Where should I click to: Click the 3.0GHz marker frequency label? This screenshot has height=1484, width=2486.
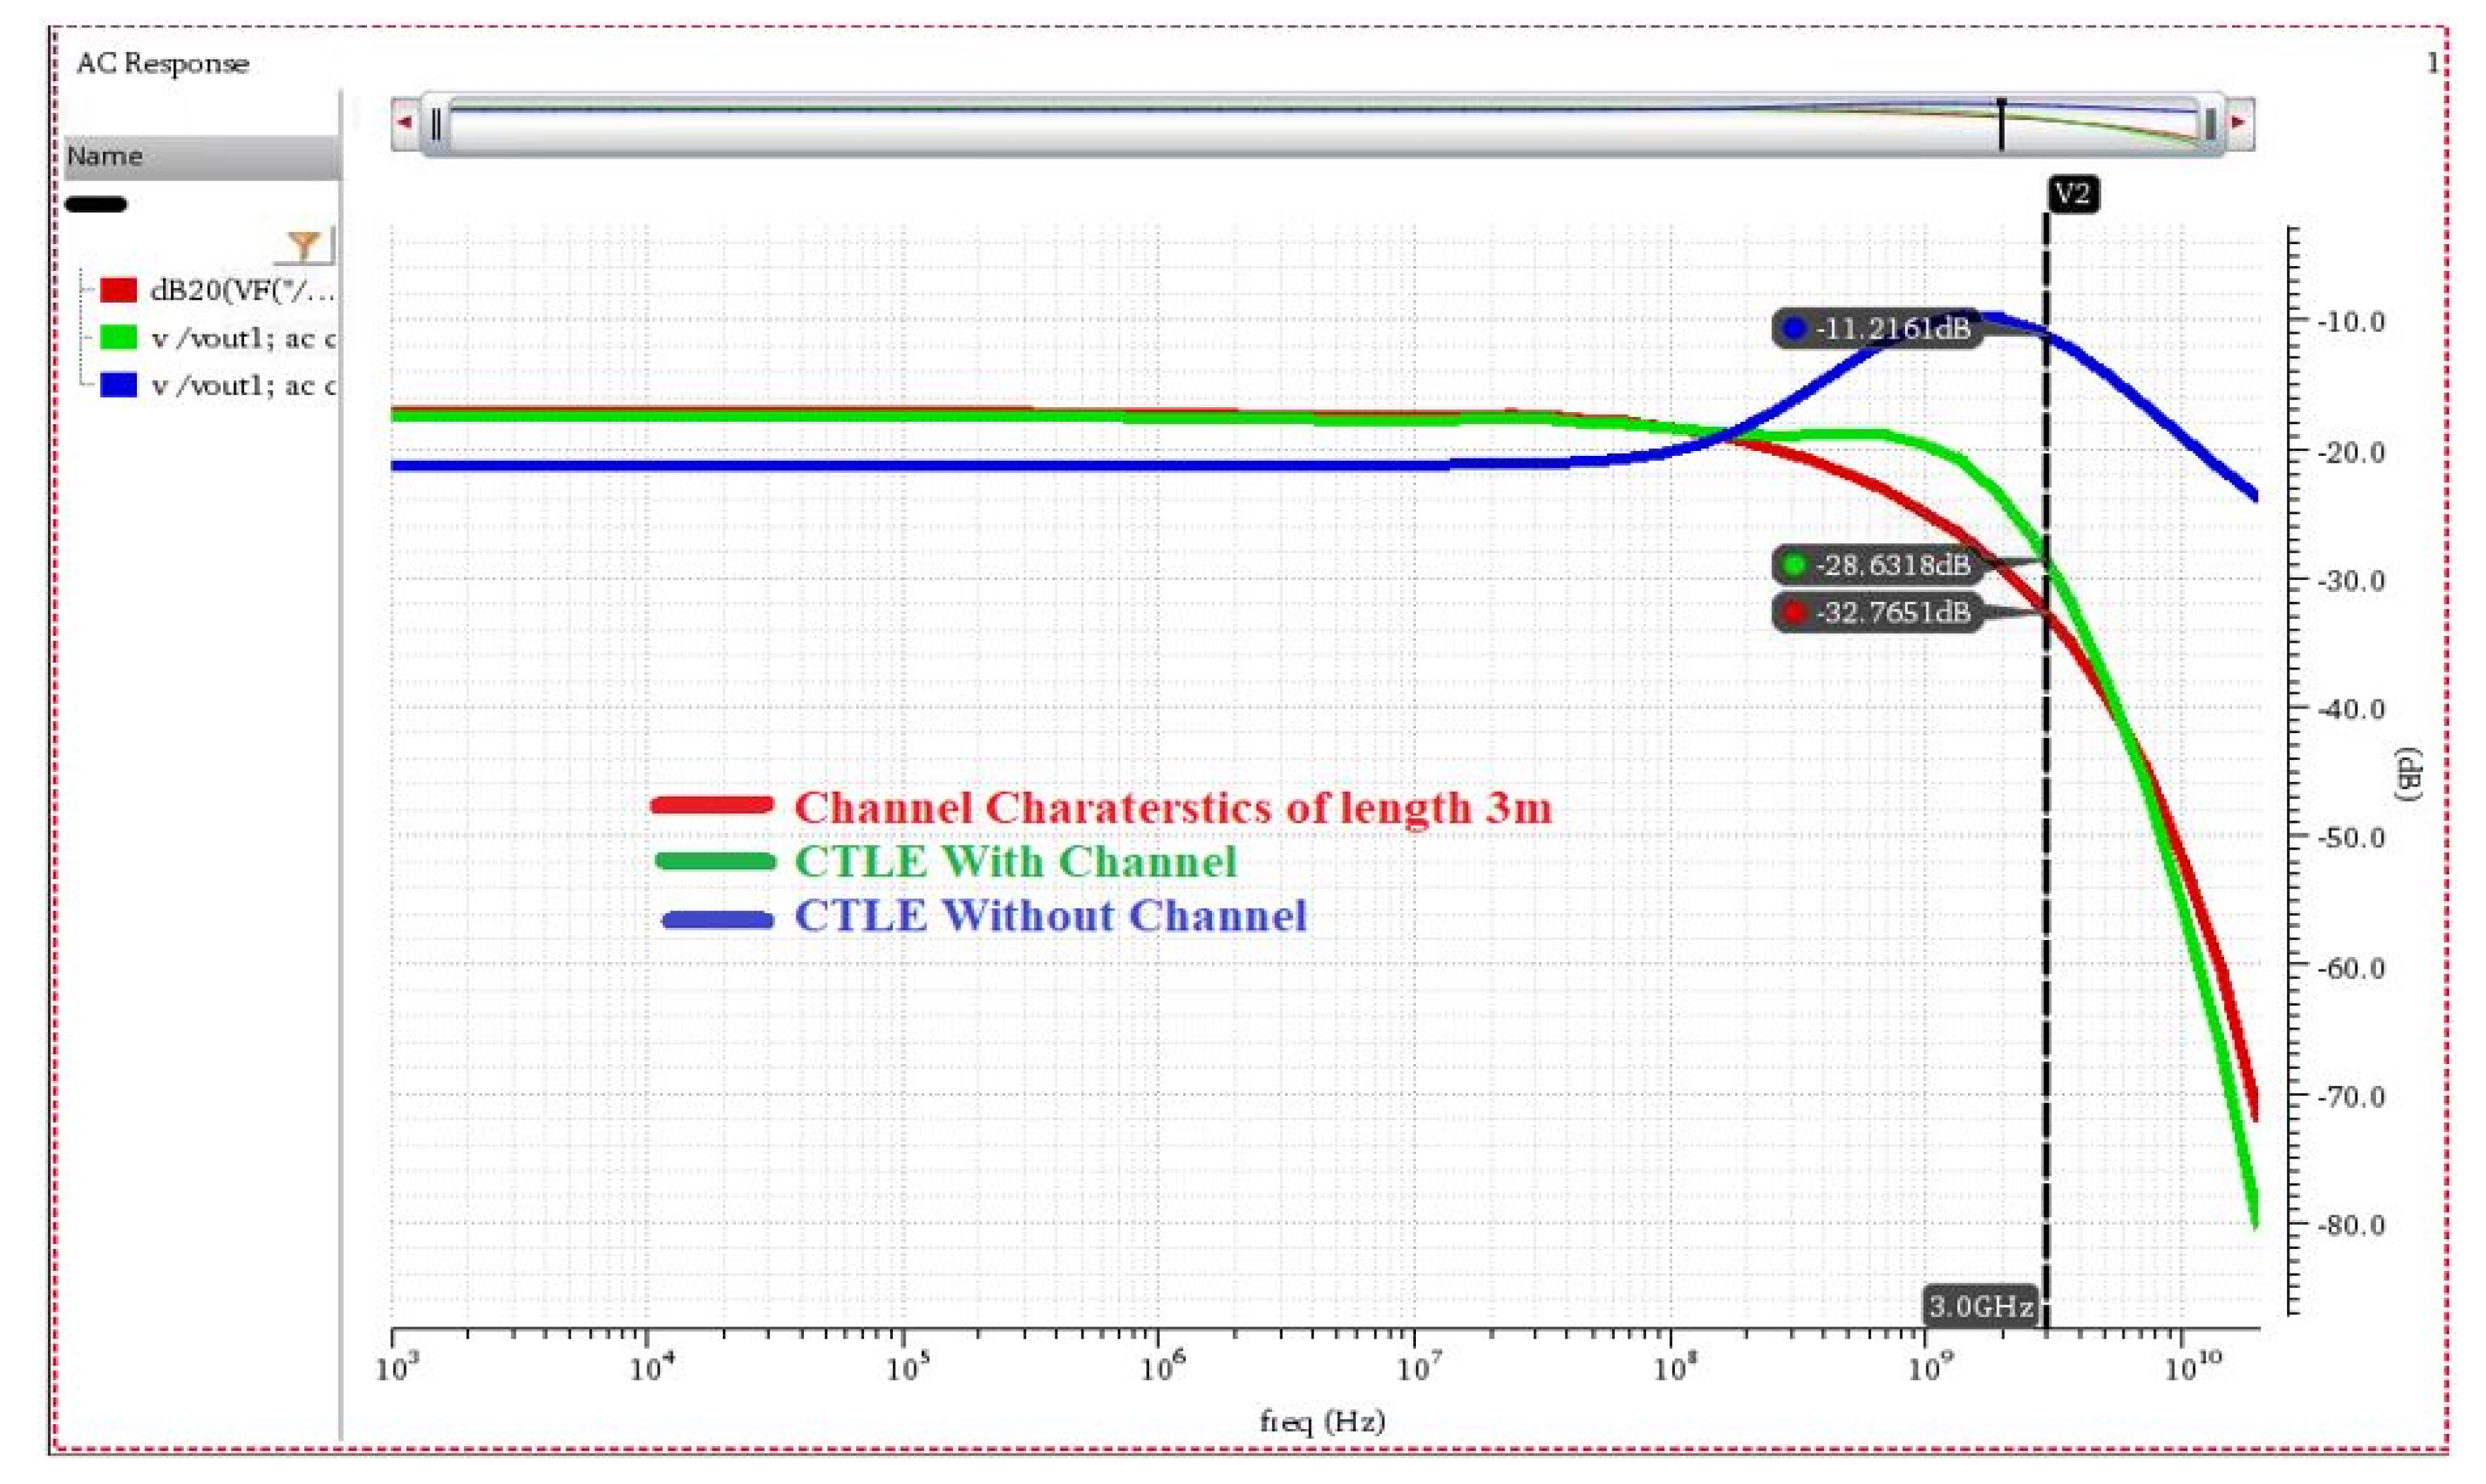click(1980, 1306)
